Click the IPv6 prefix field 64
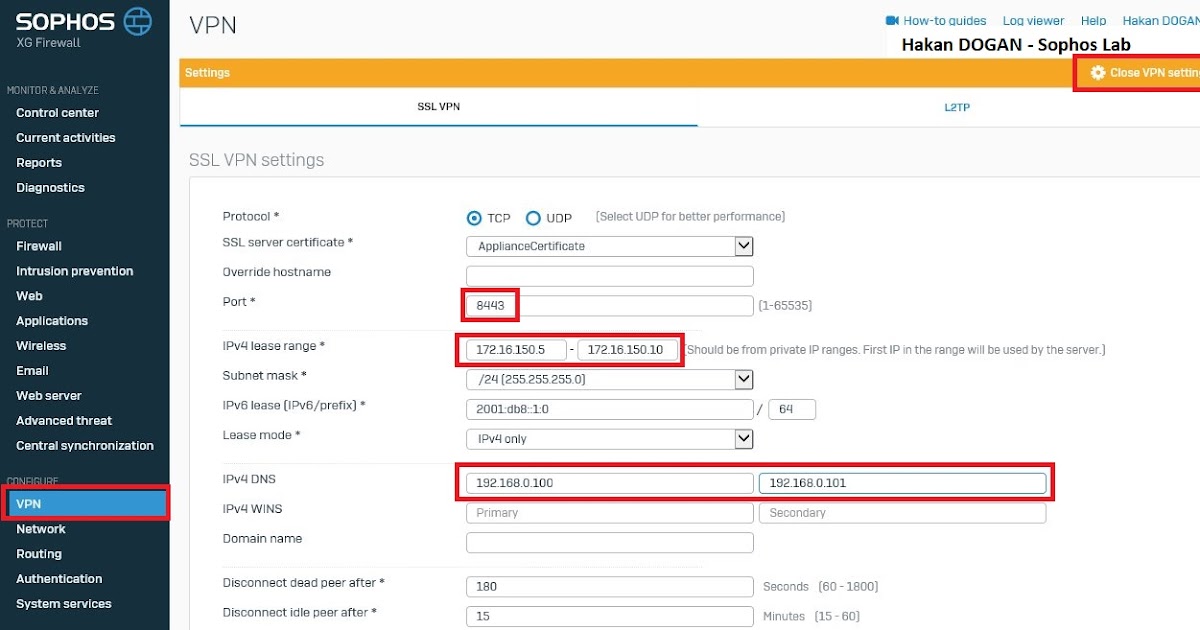 tap(792, 409)
